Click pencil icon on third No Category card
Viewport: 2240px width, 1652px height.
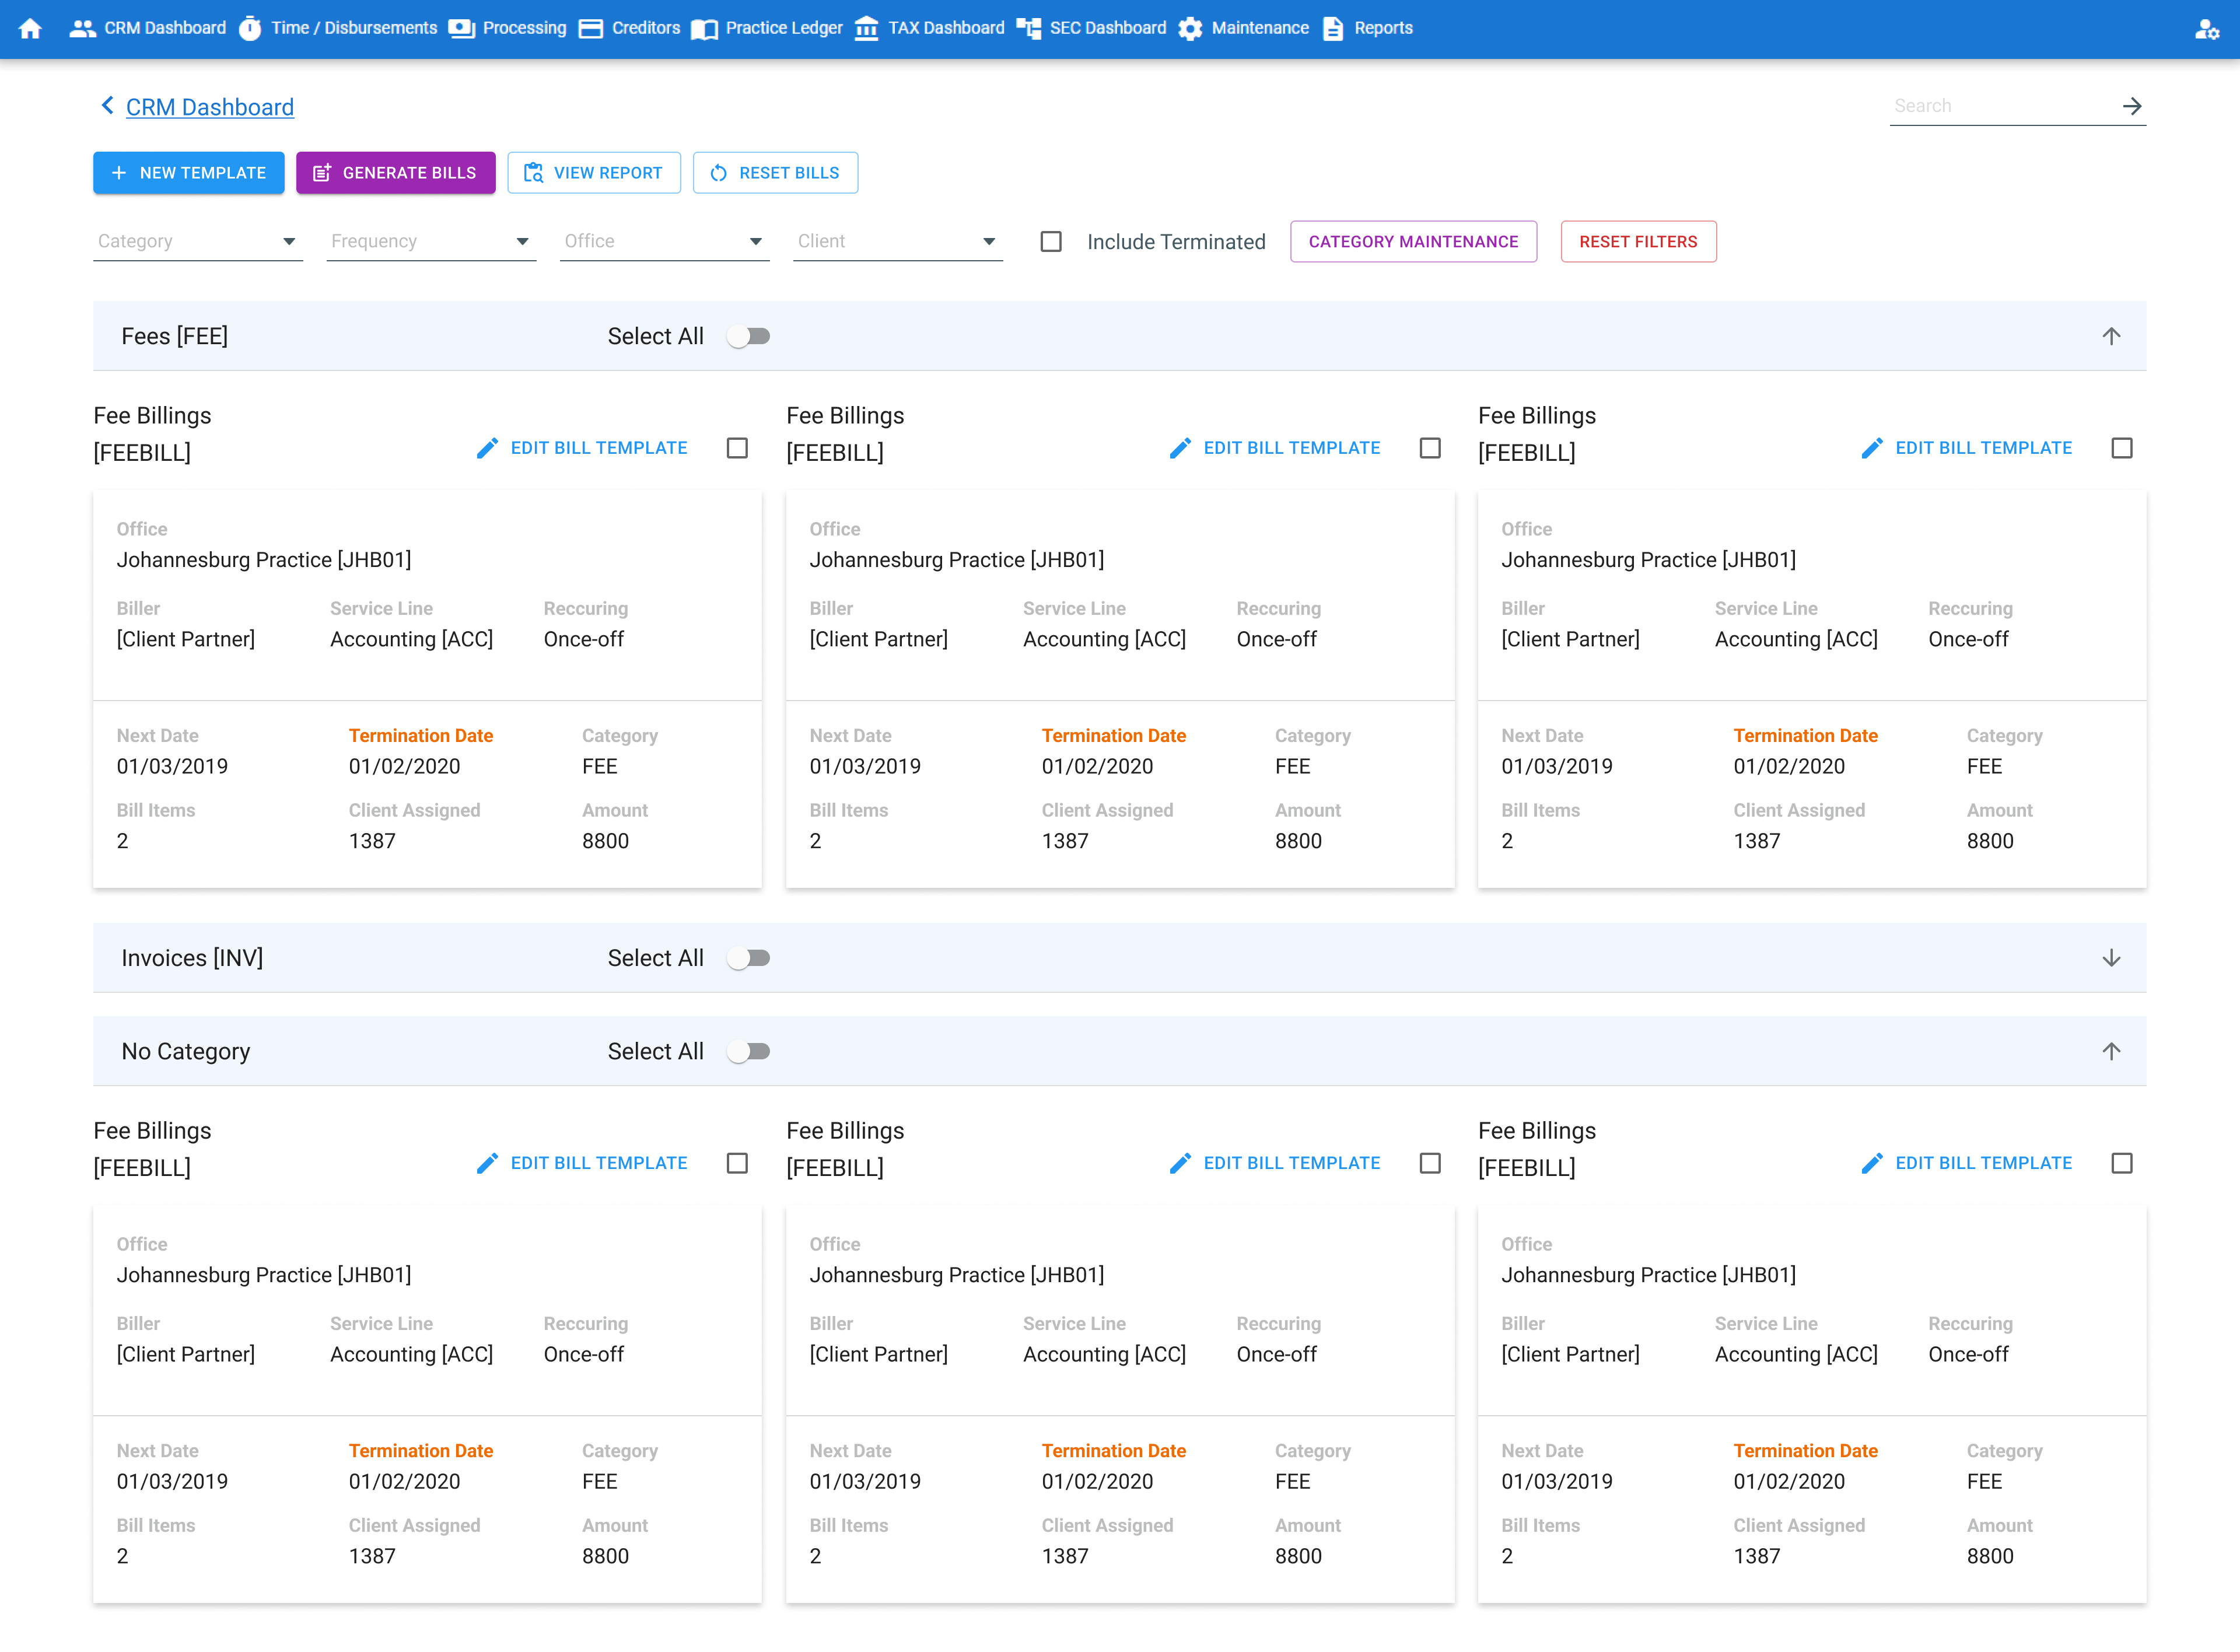click(x=1872, y=1163)
